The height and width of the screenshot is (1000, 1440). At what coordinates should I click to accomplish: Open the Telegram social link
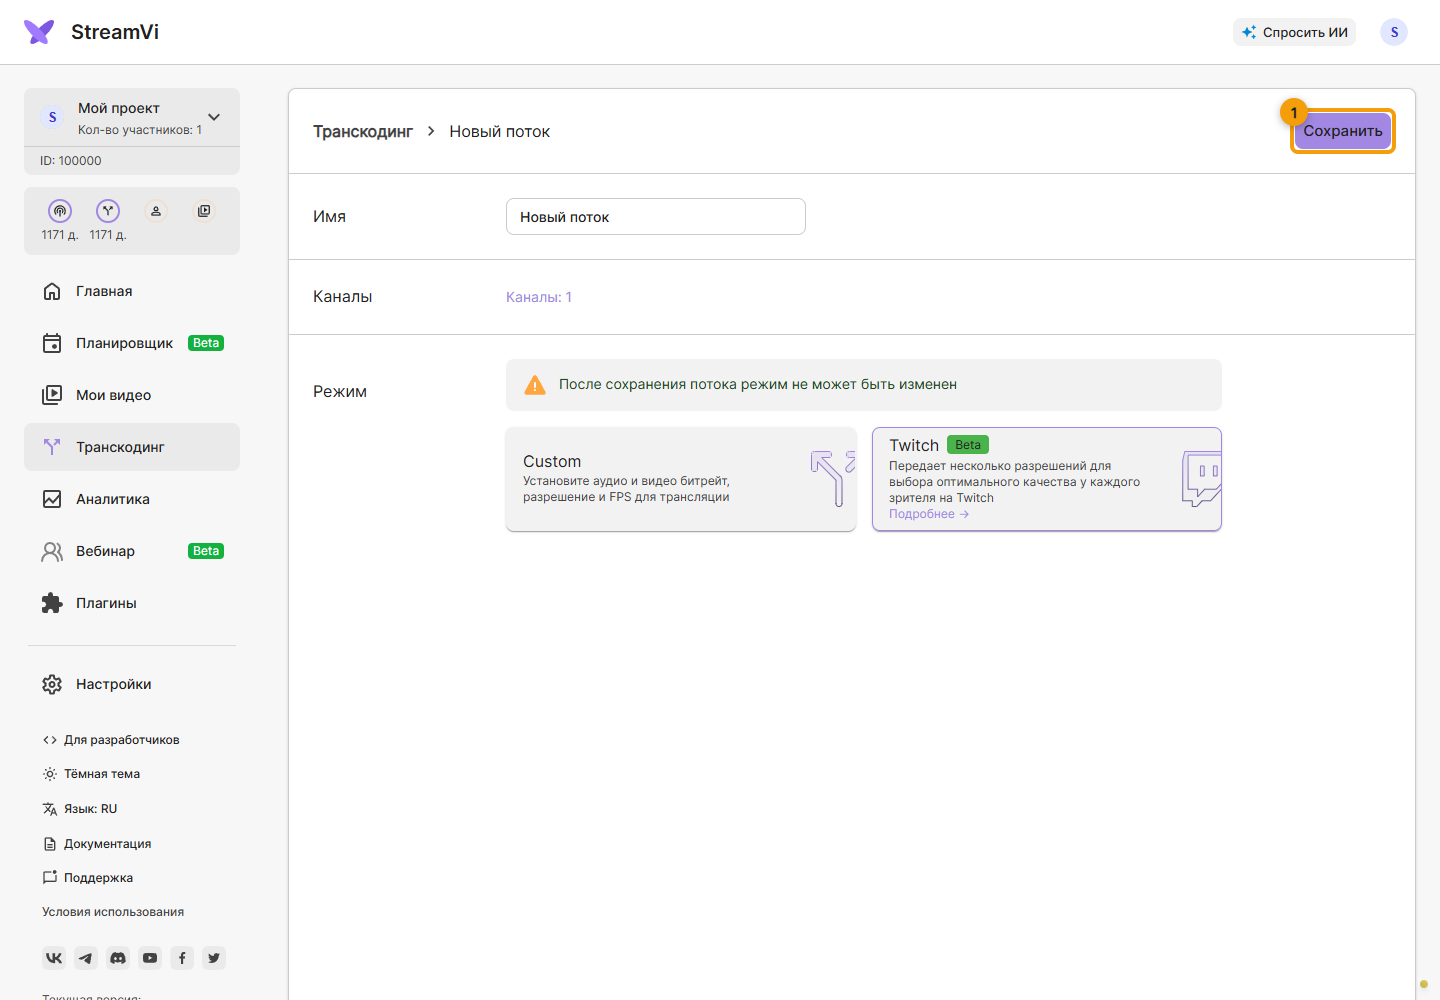coord(86,958)
